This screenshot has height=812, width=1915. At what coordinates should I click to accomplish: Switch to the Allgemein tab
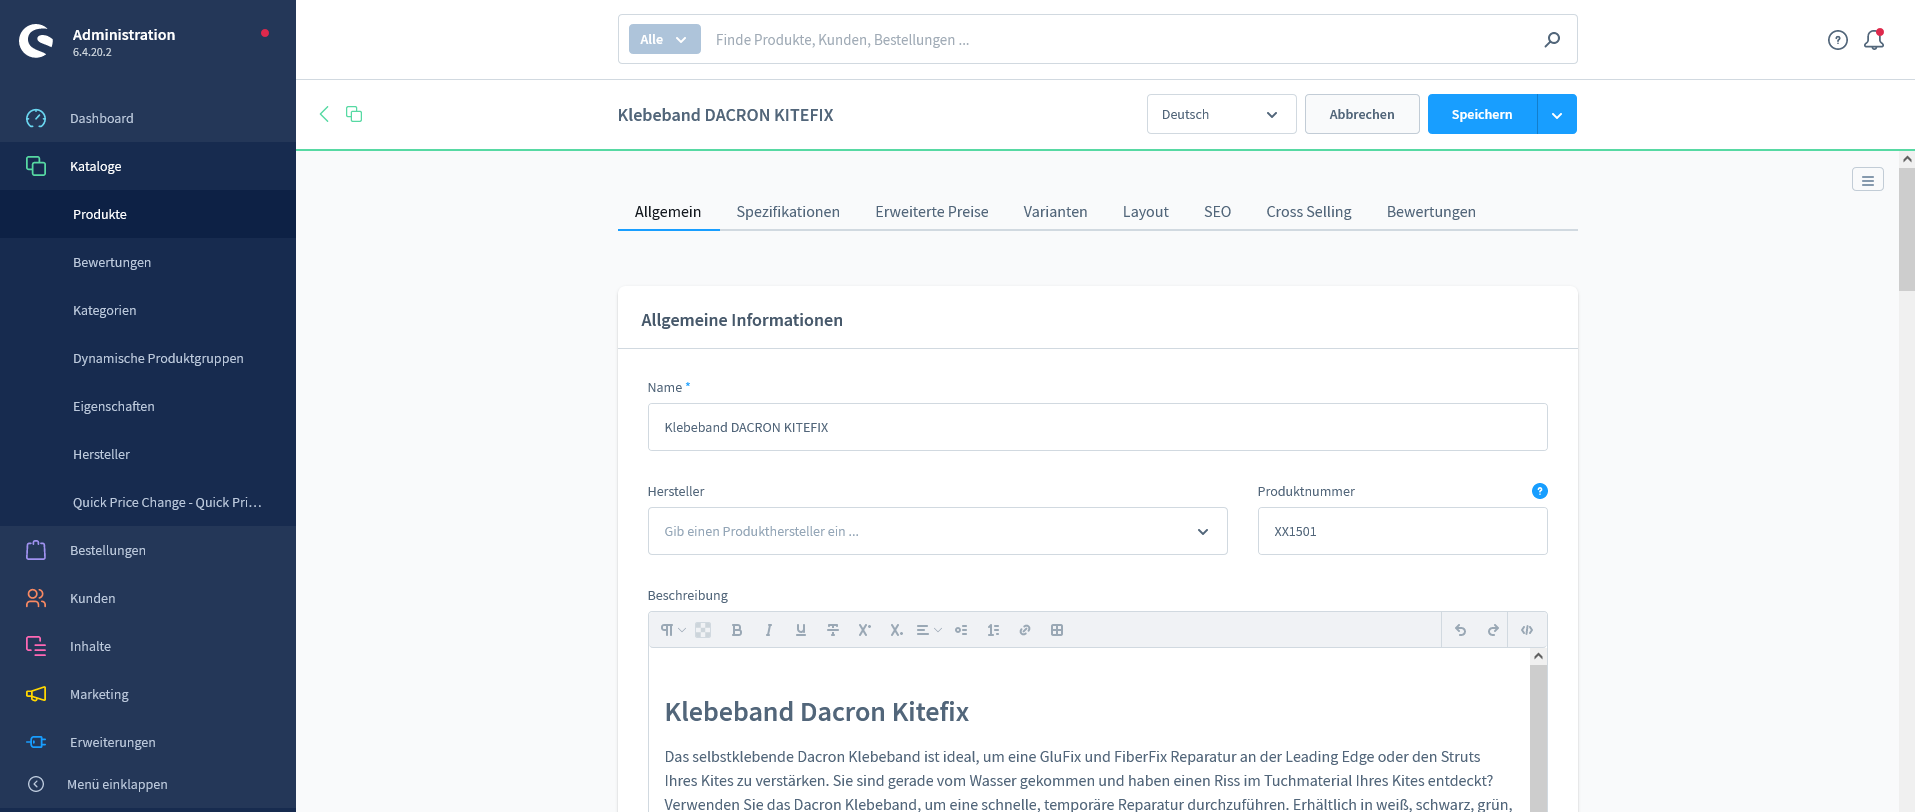pos(668,212)
